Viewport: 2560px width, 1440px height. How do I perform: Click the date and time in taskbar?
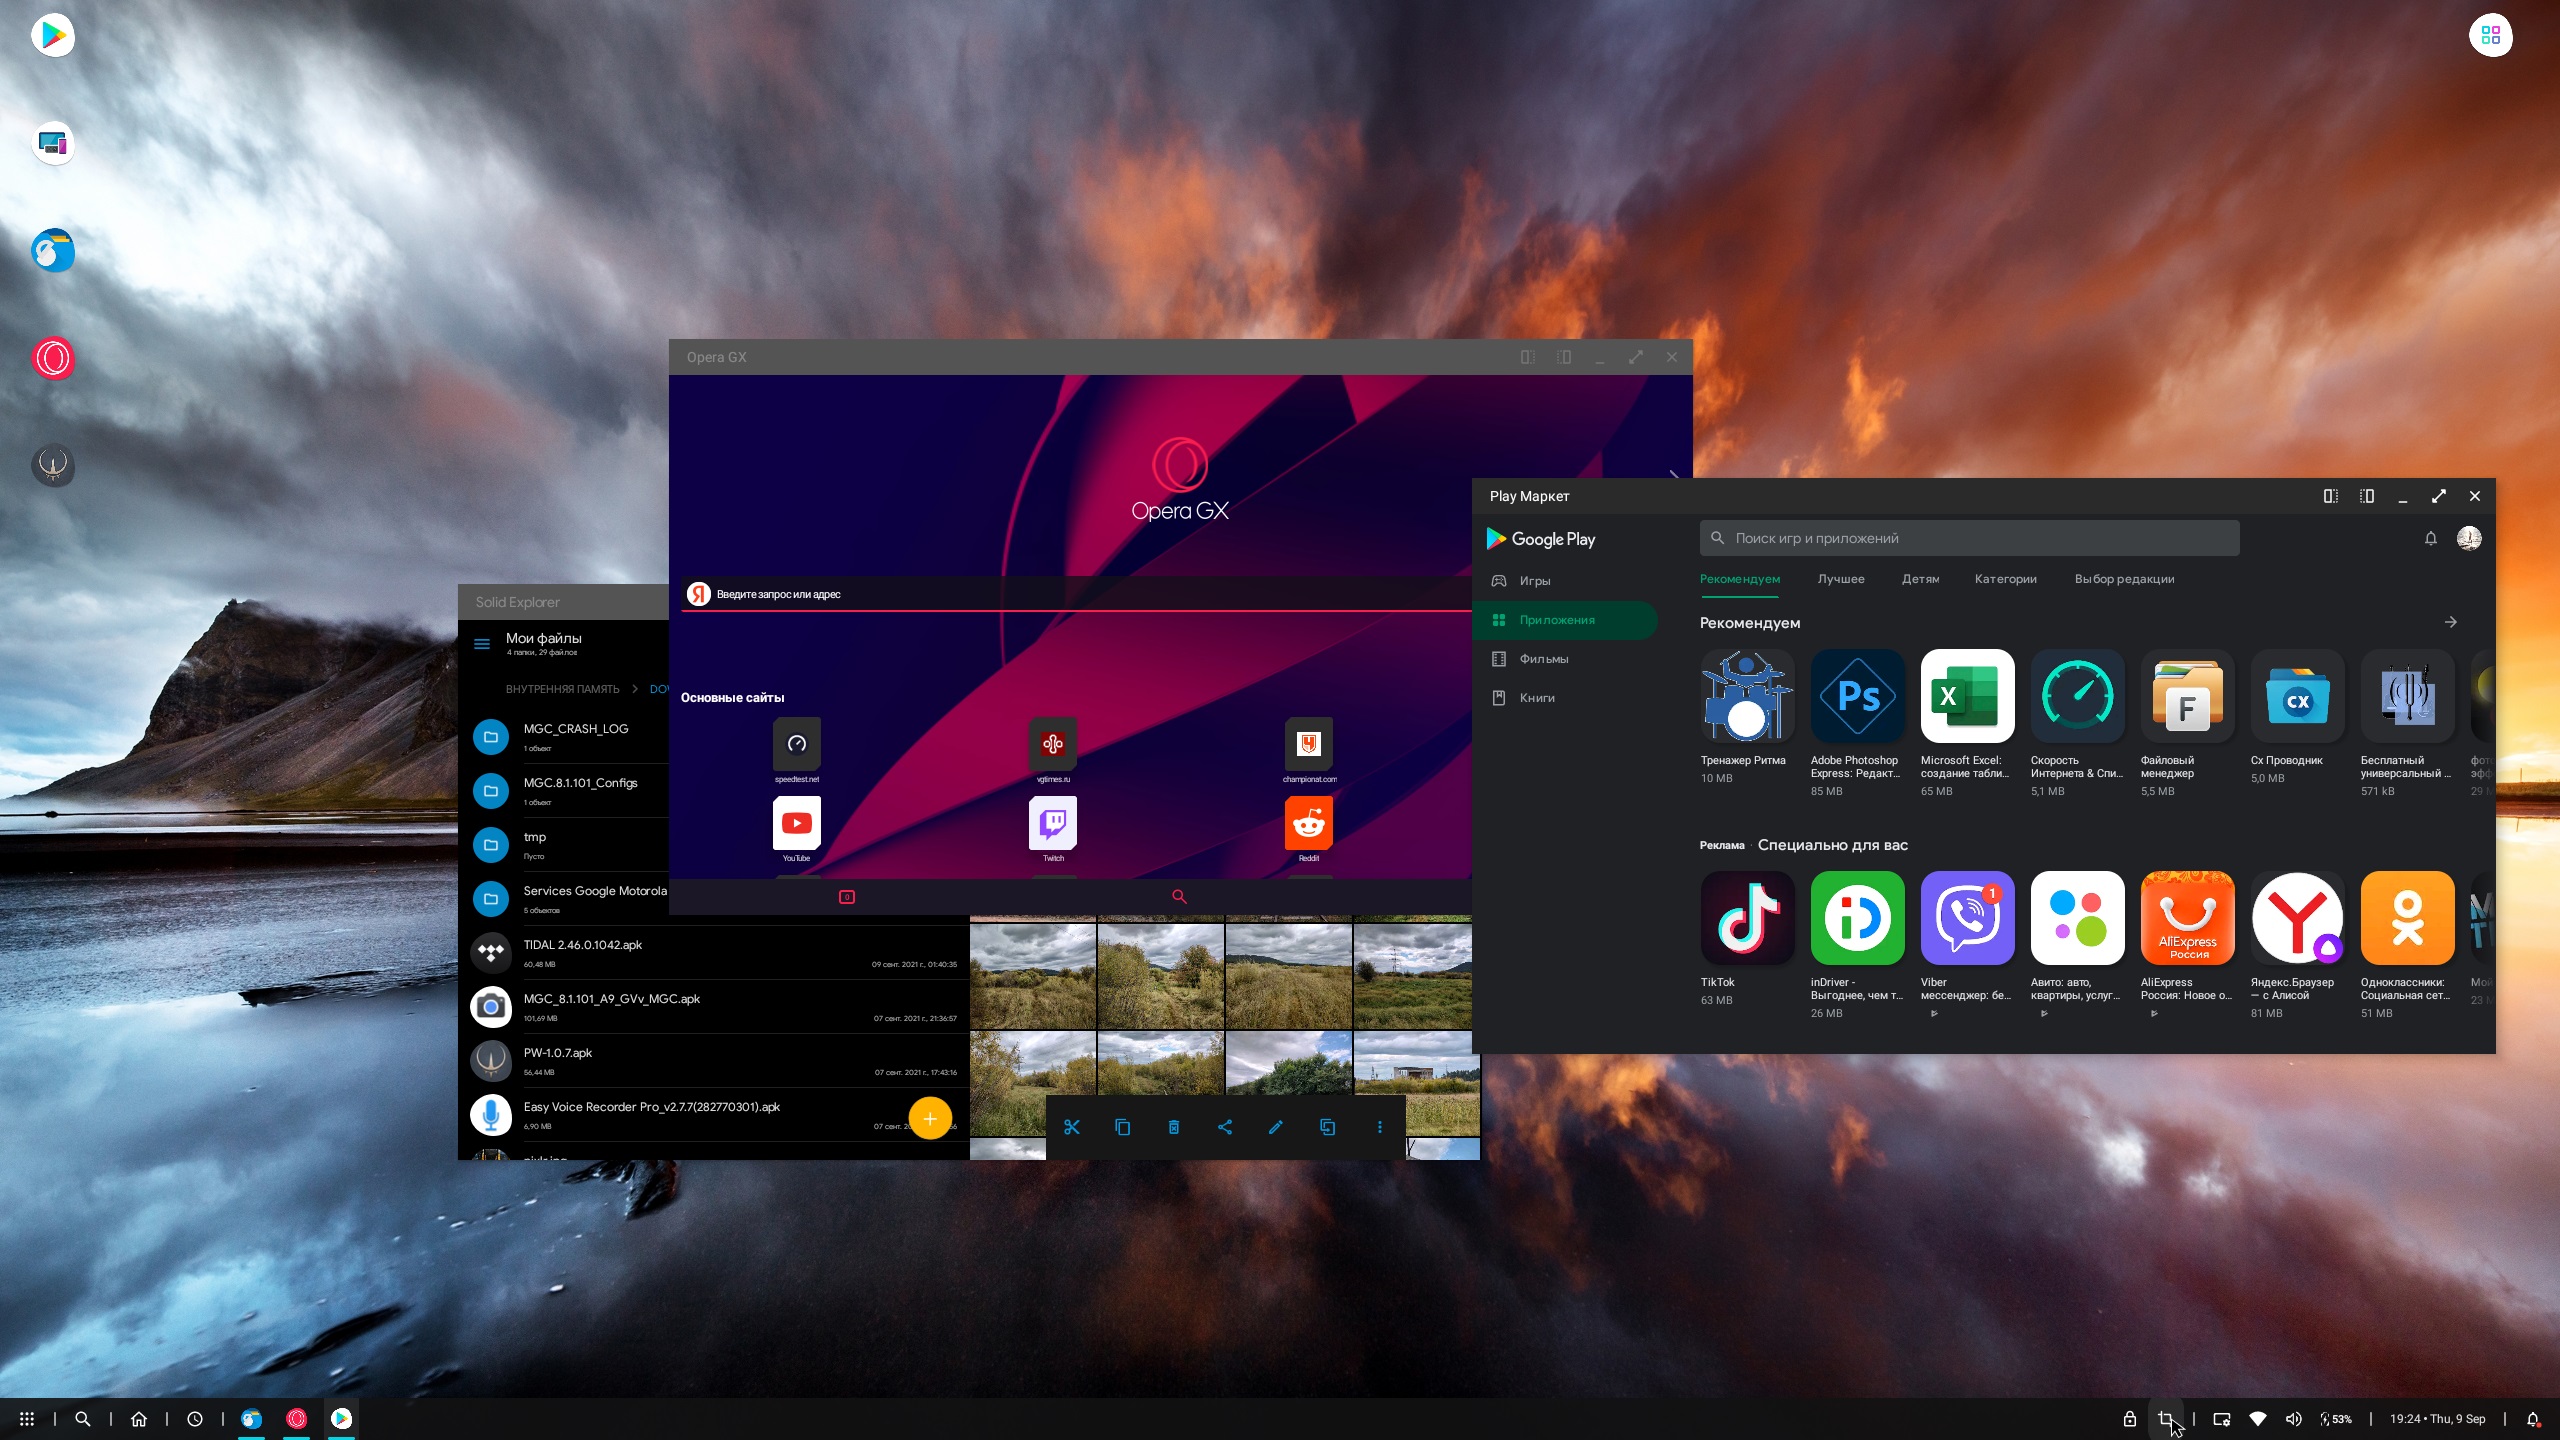2437,1419
